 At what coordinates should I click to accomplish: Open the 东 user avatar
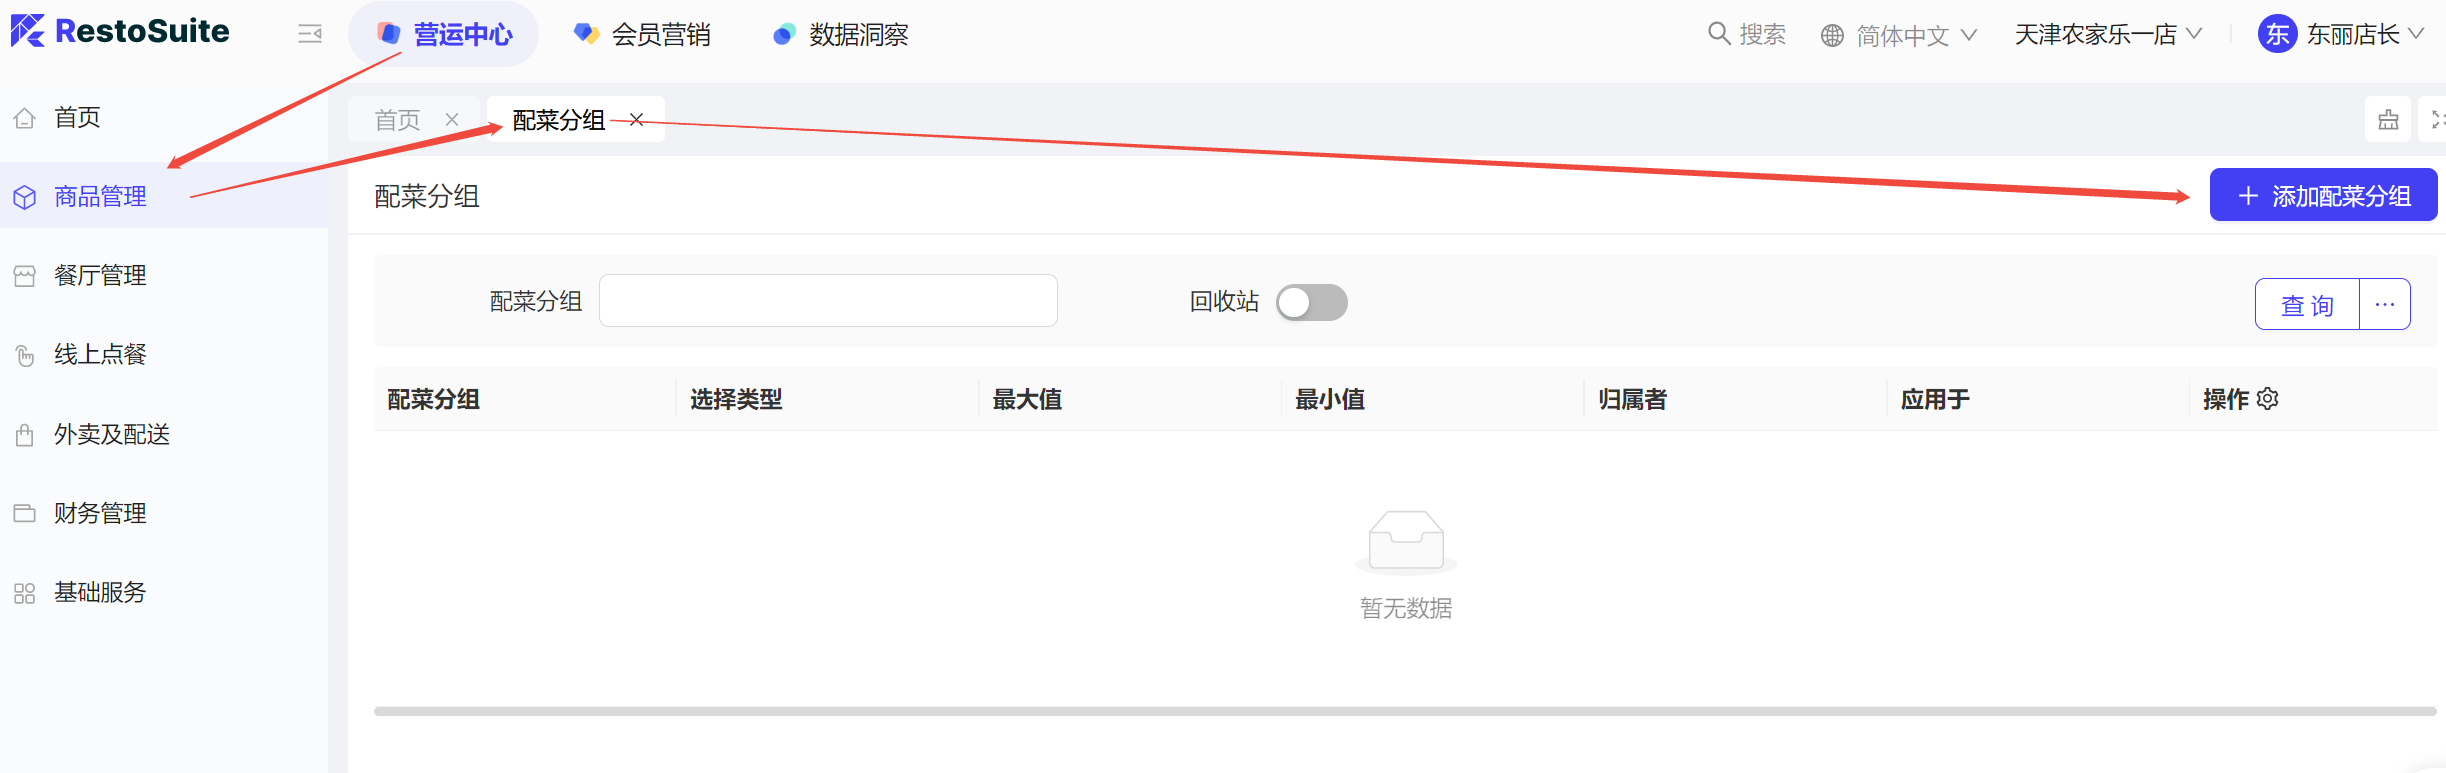click(2277, 34)
